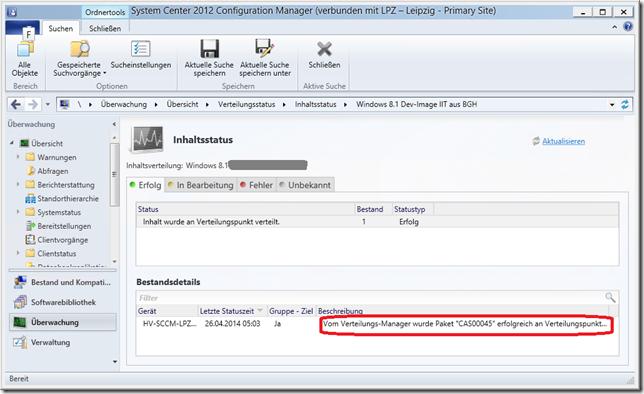The width and height of the screenshot is (644, 394).
Task: Click the Bestand und Kompatibilität workspace icon
Action: click(20, 282)
